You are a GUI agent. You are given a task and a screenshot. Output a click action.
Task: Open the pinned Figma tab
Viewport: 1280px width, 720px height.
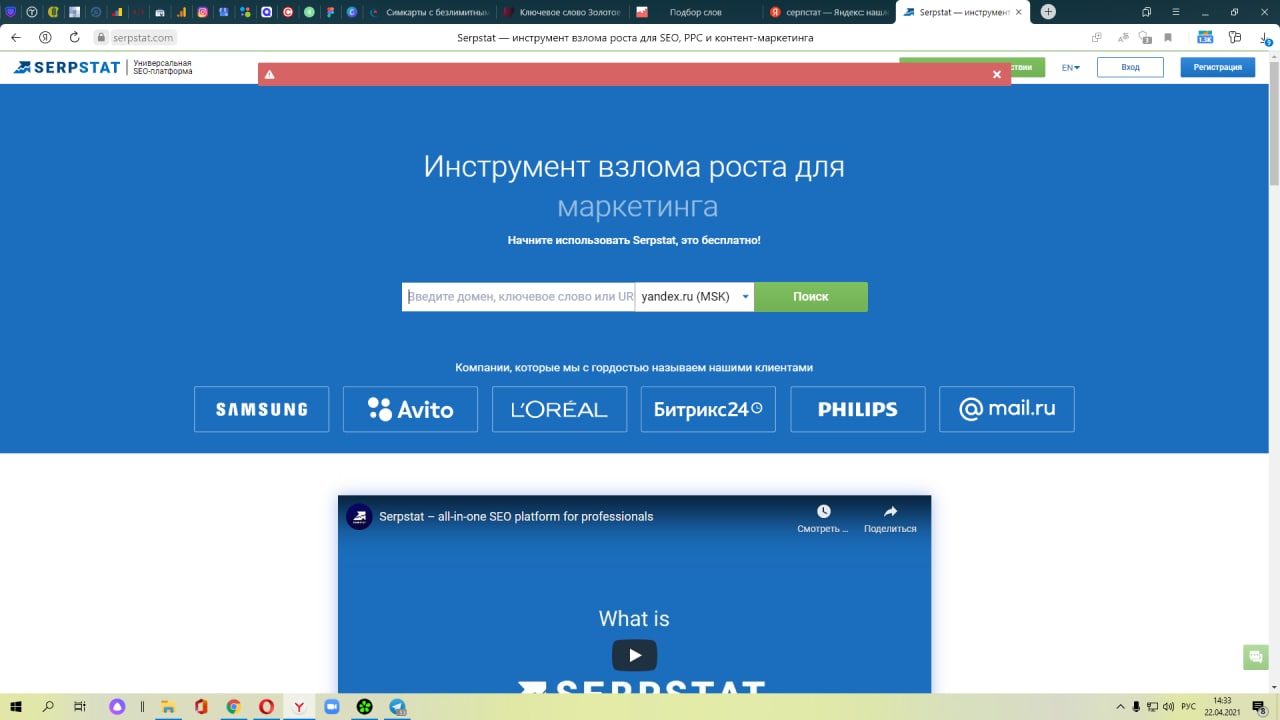[x=330, y=12]
